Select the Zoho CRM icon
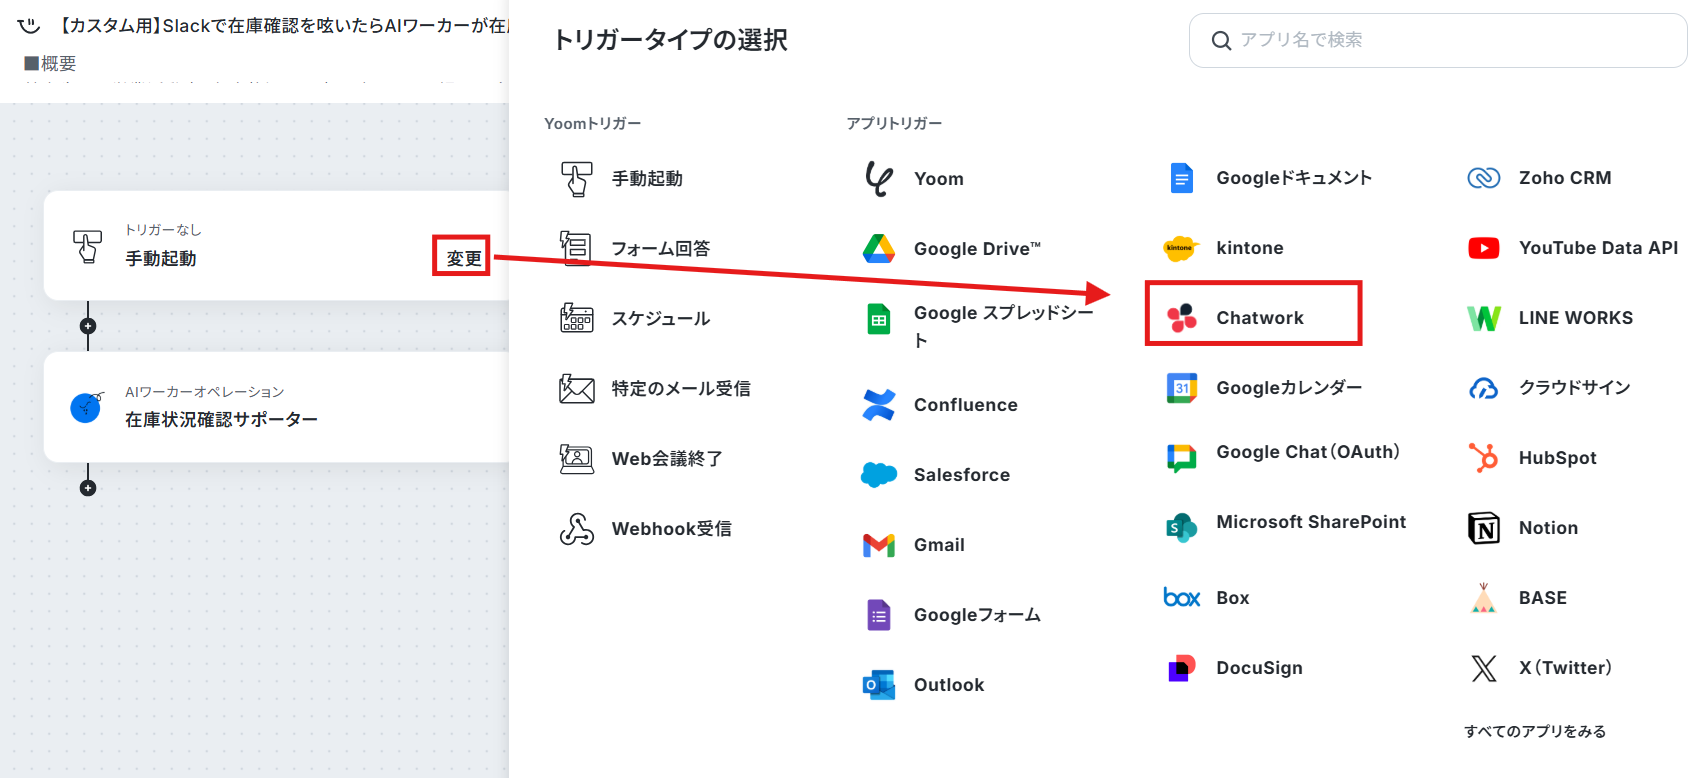This screenshot has height=778, width=1705. 1484,178
